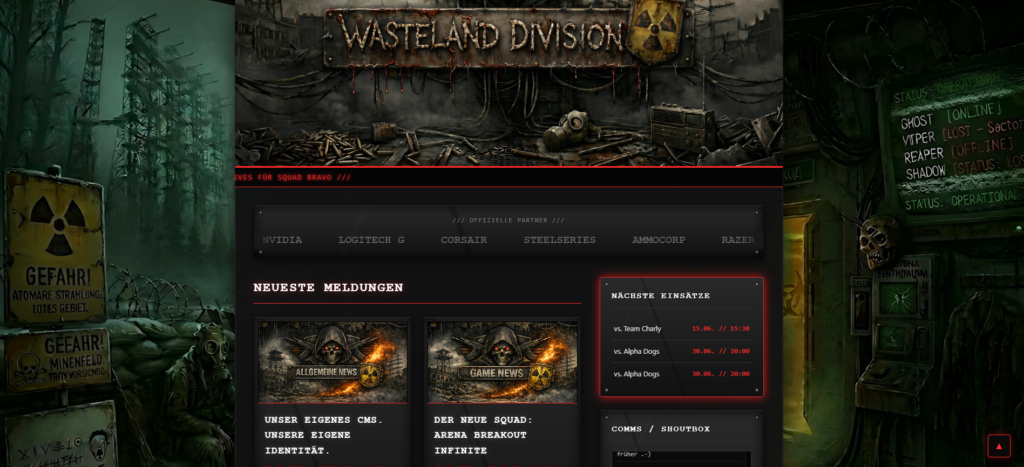Visit the SteelSeries partner link

[x=560, y=240]
